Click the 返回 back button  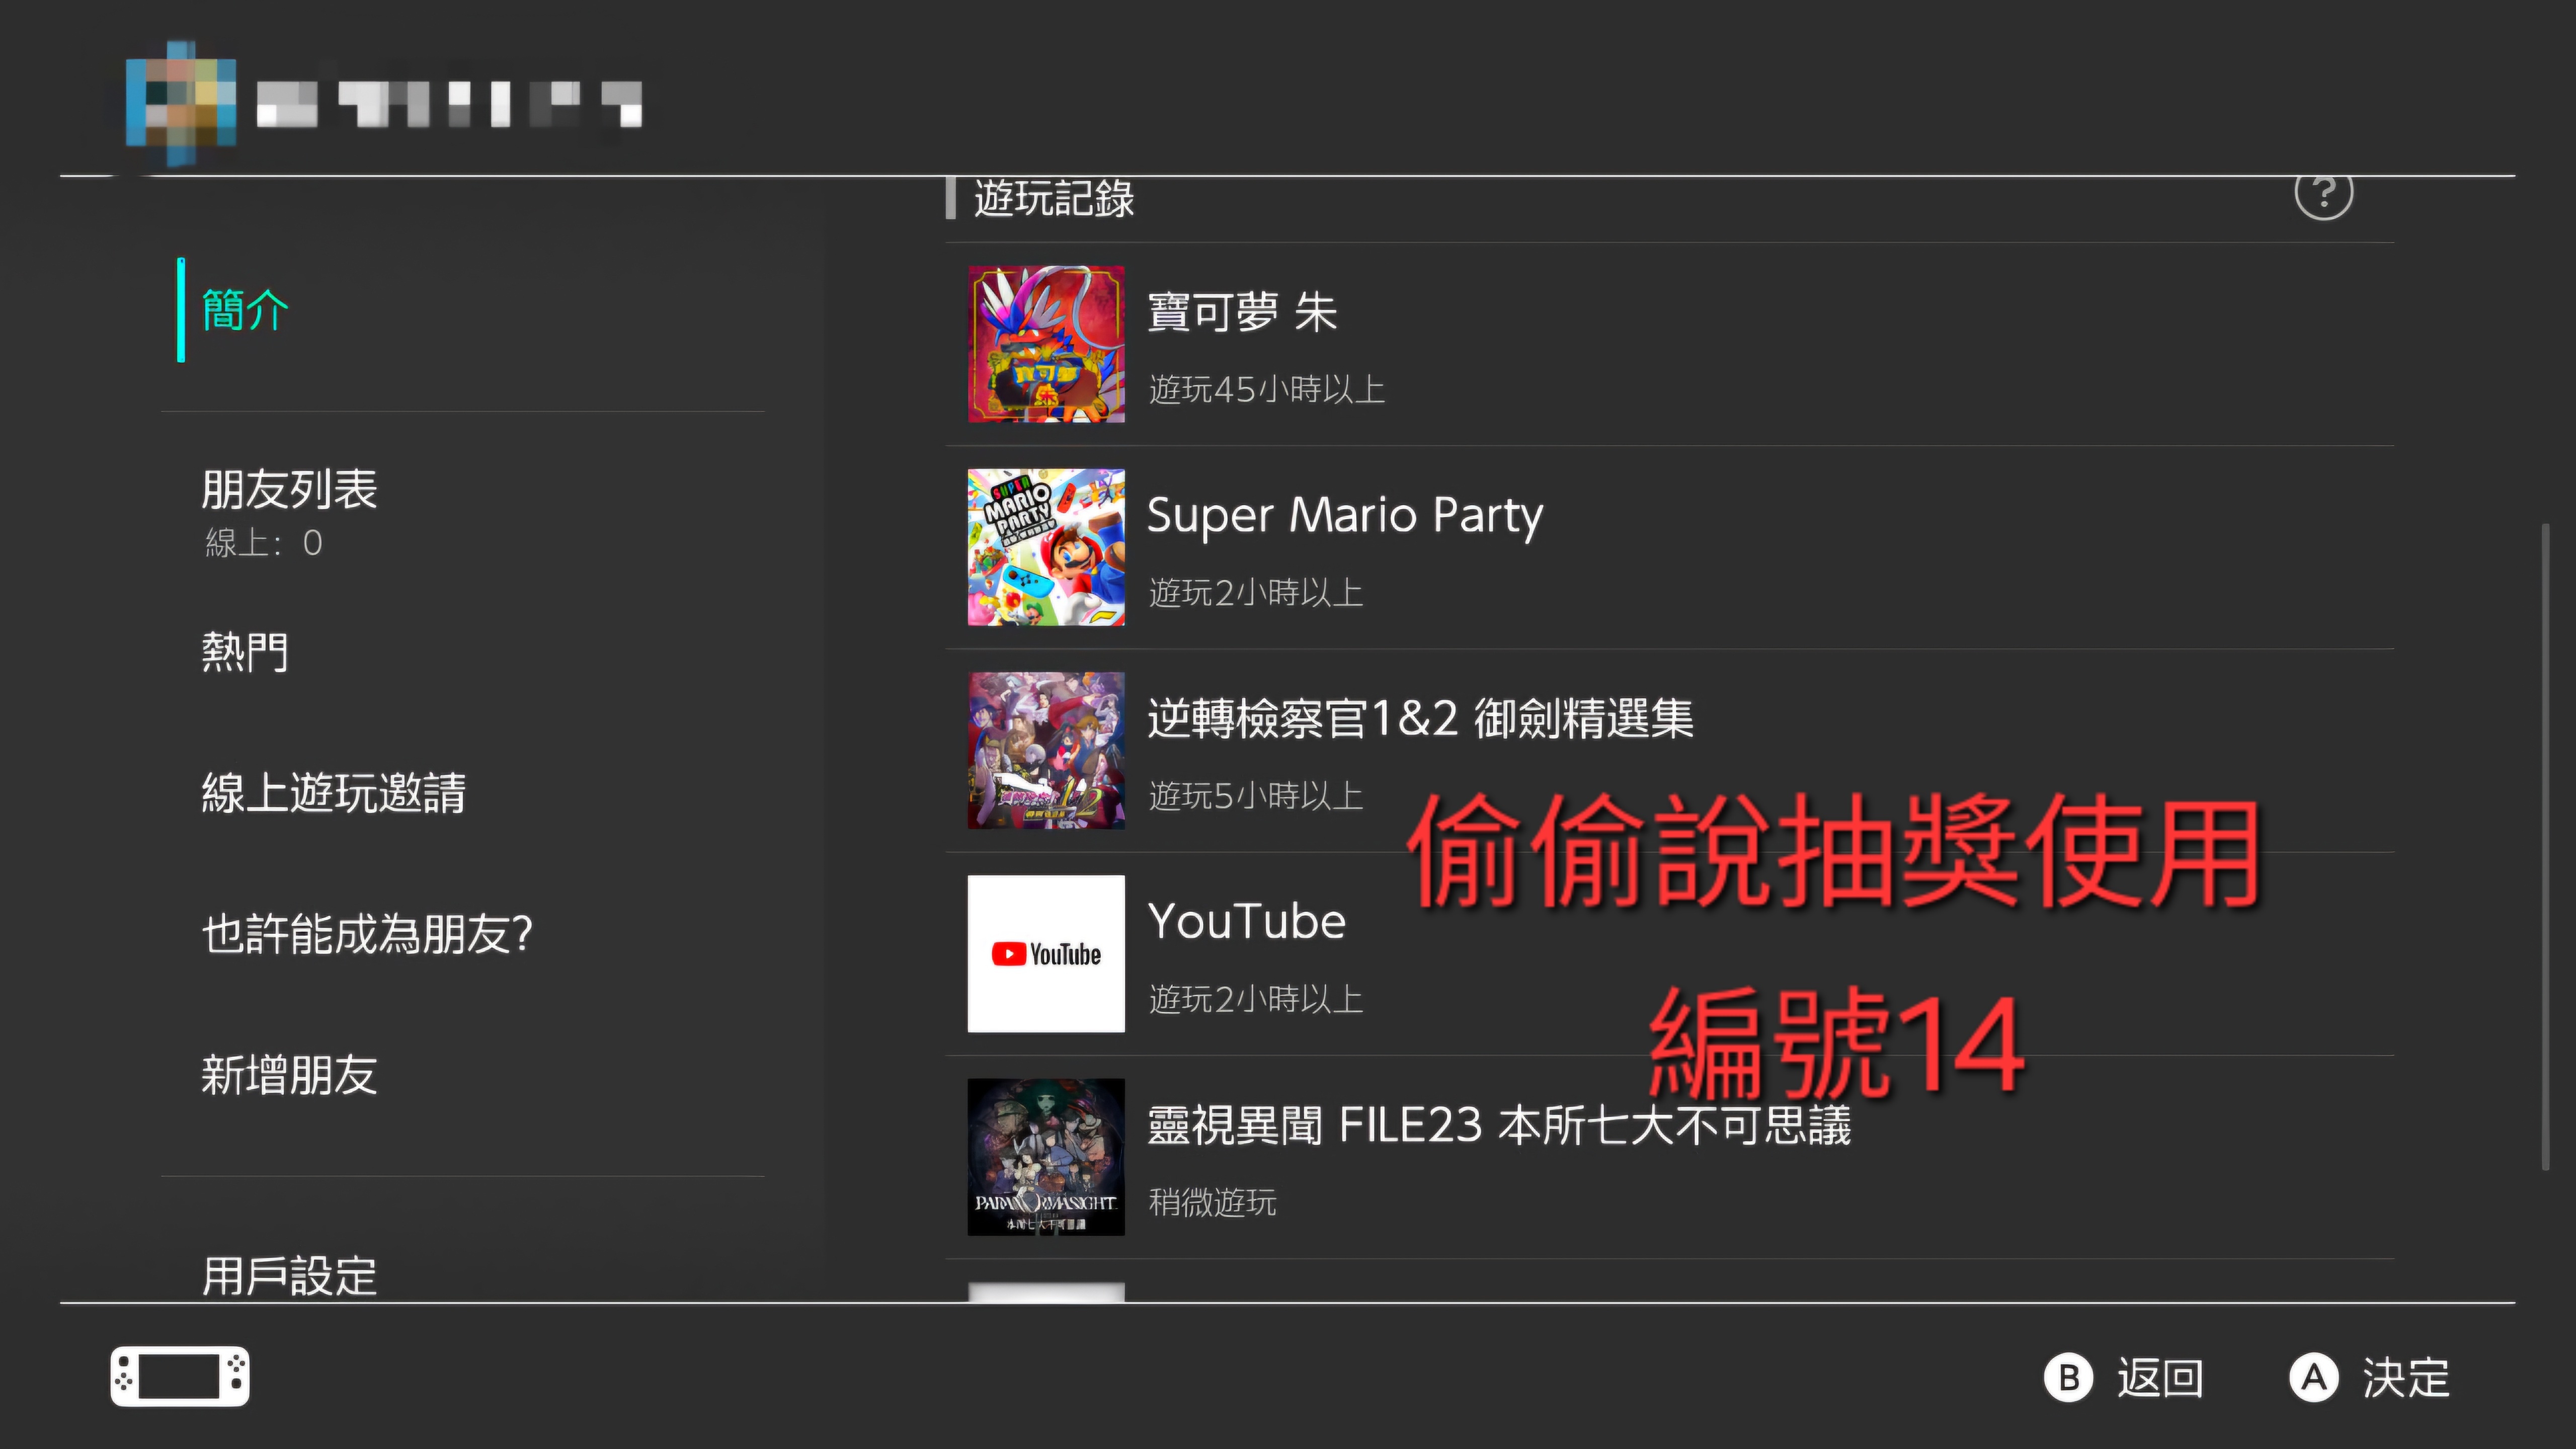pos(2125,1377)
